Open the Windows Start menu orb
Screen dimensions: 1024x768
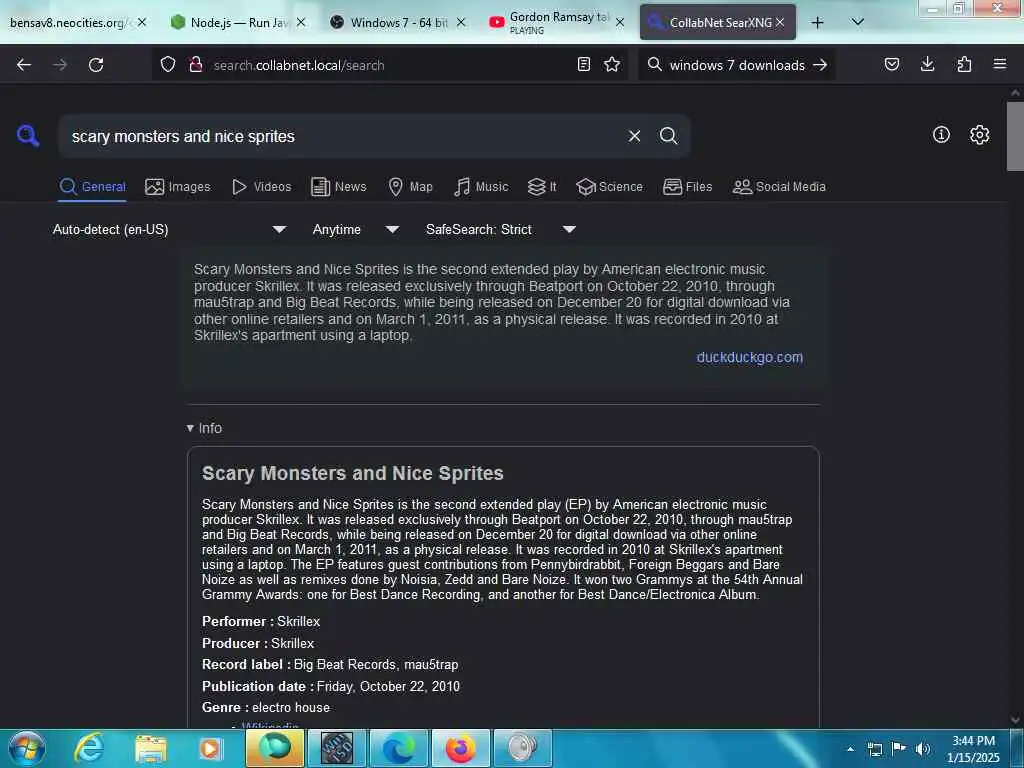[x=27, y=748]
